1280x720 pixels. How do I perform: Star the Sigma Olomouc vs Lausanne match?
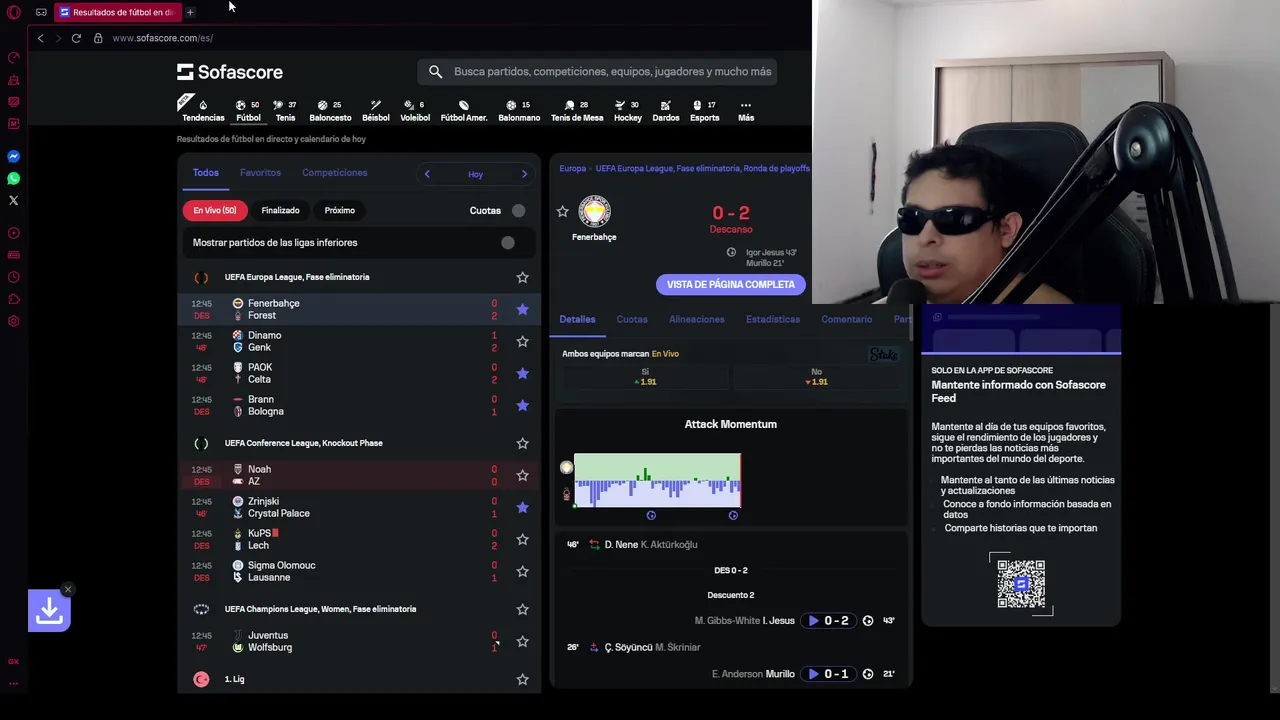click(x=522, y=572)
